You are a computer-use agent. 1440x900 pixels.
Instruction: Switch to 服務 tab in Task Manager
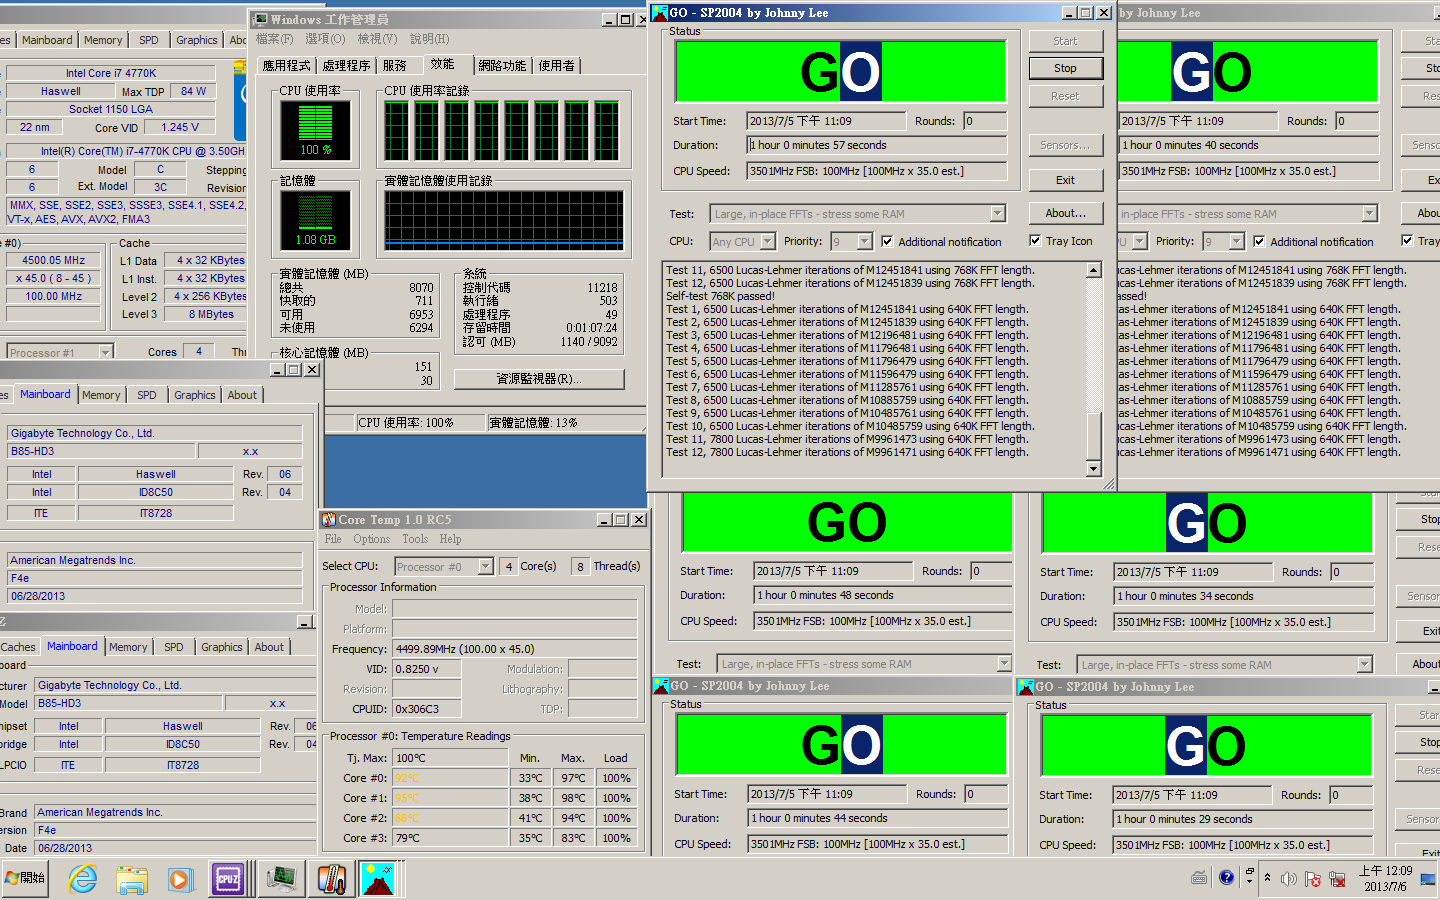[395, 66]
